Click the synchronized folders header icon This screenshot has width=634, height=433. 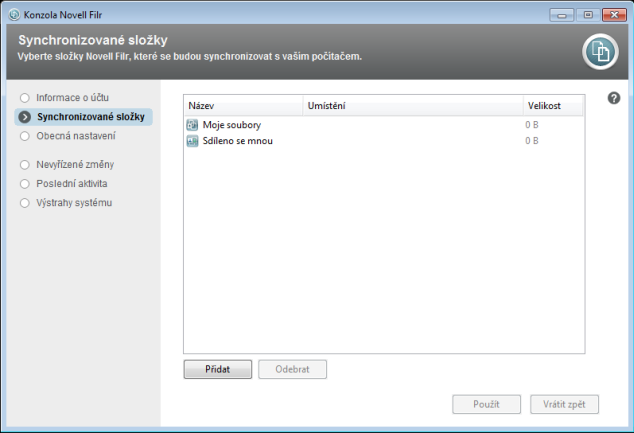[x=600, y=52]
